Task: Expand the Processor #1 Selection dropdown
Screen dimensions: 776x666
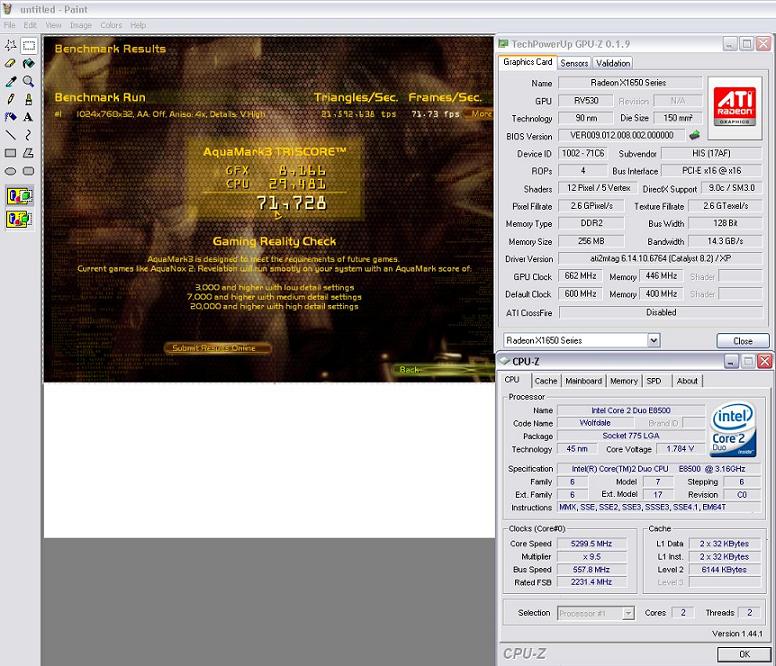Action: click(628, 613)
